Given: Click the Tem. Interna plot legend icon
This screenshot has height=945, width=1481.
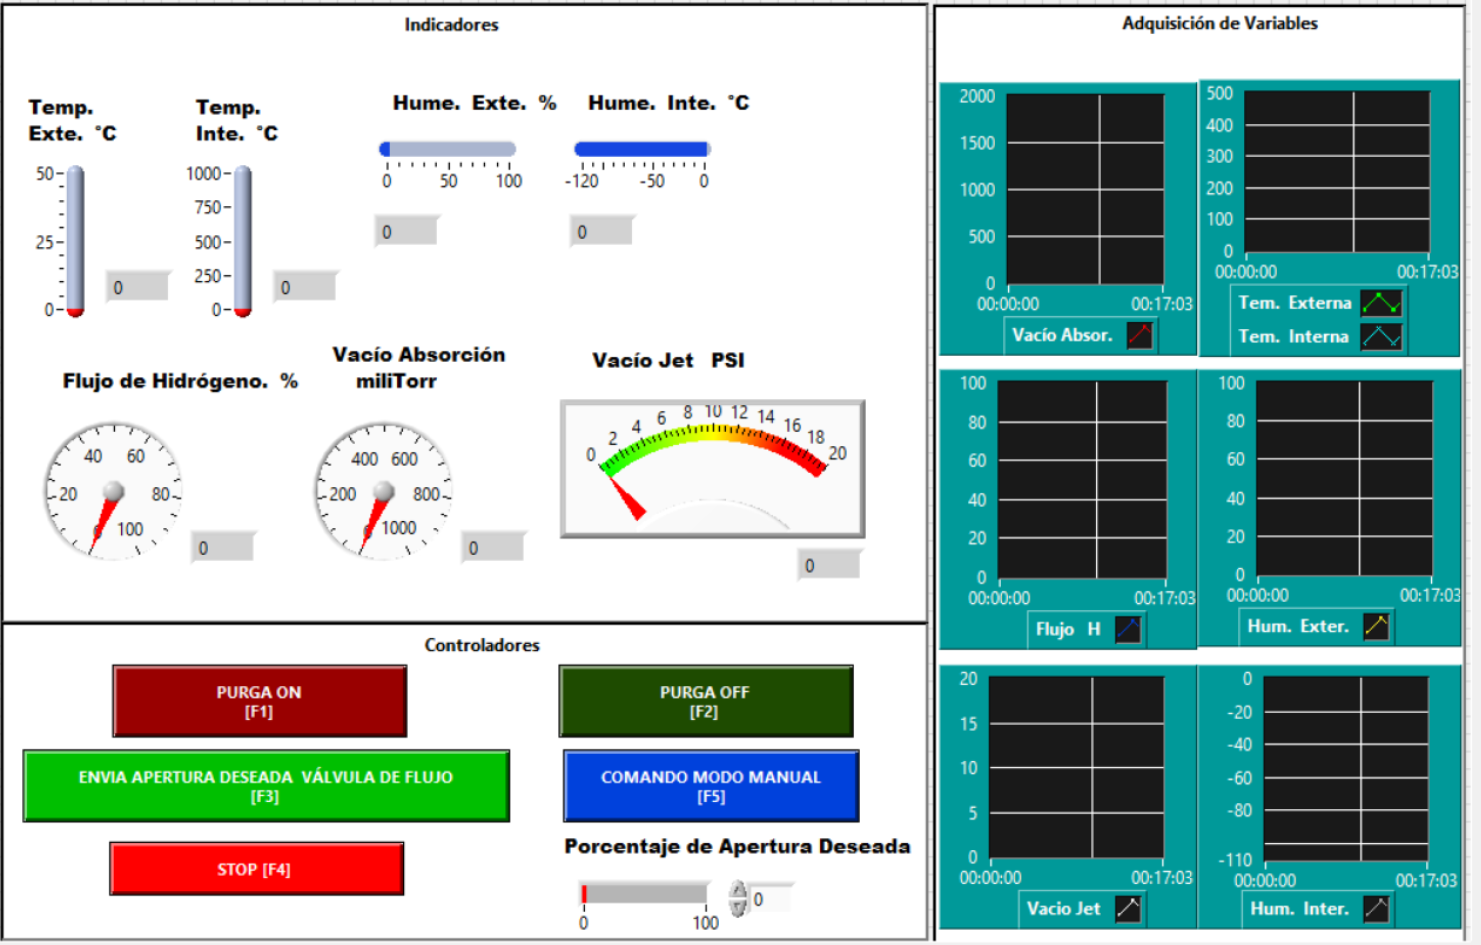Looking at the screenshot, I should coord(1381,337).
